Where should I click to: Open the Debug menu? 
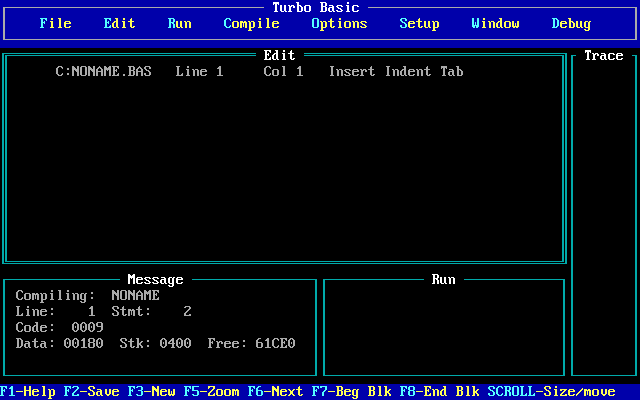point(571,24)
